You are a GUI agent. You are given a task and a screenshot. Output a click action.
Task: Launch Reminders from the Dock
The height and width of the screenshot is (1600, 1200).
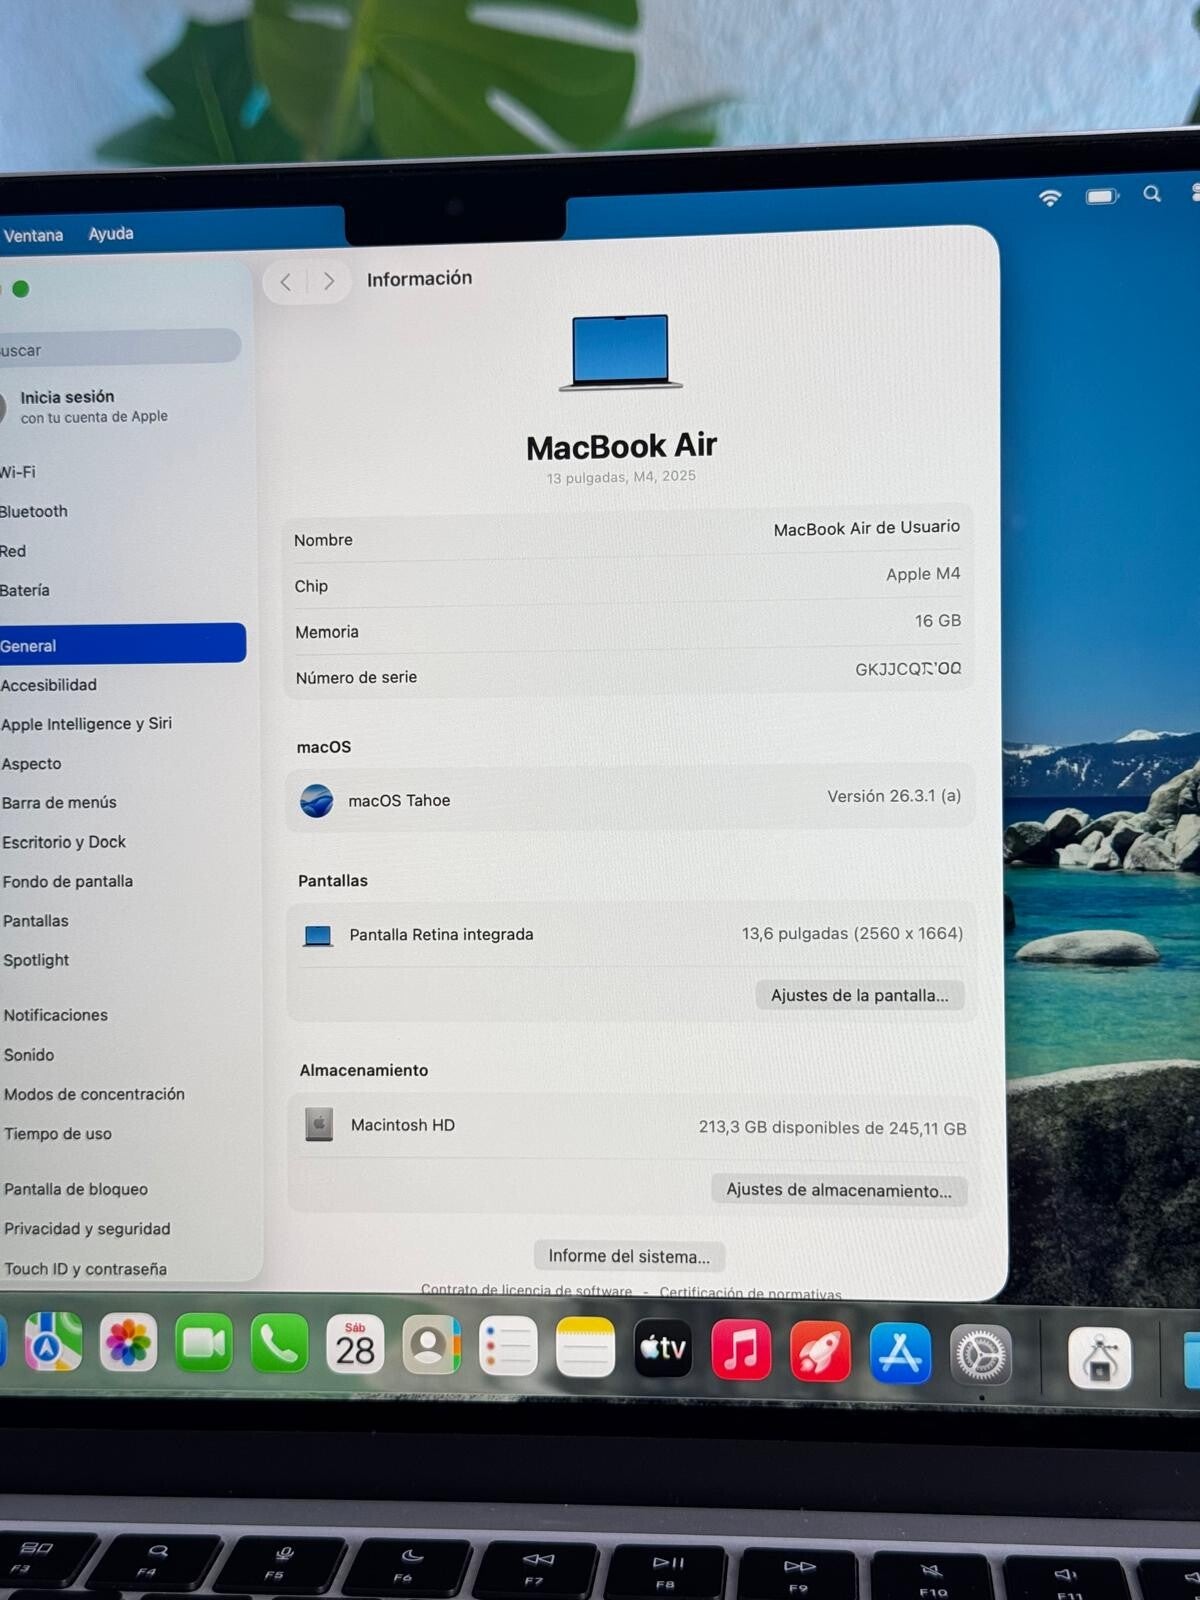click(508, 1346)
